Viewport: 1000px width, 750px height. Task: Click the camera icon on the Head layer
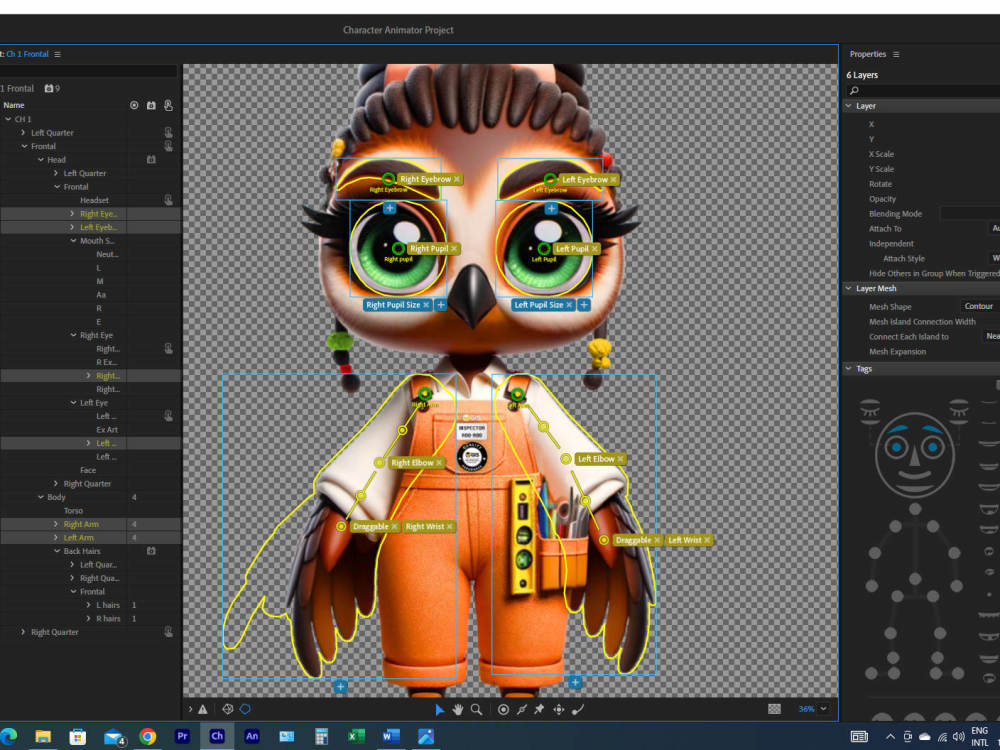151,160
